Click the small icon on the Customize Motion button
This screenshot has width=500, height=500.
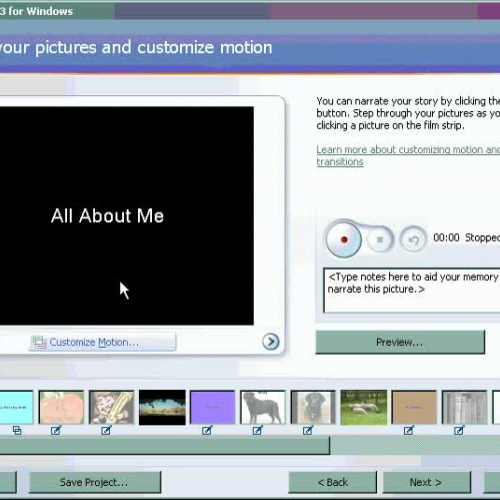39,342
